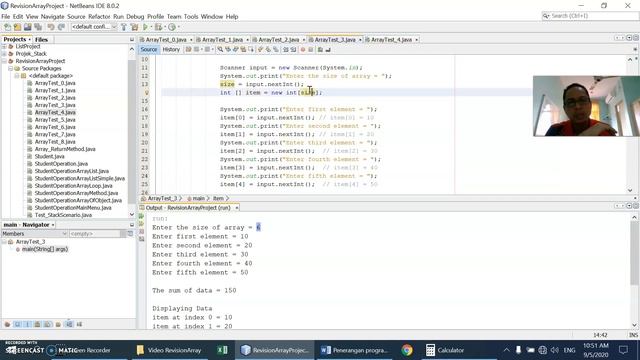Image resolution: width=640 pixels, height=360 pixels.
Task: Click the Save All toolbar icon
Action: pyautogui.click(x=38, y=27)
